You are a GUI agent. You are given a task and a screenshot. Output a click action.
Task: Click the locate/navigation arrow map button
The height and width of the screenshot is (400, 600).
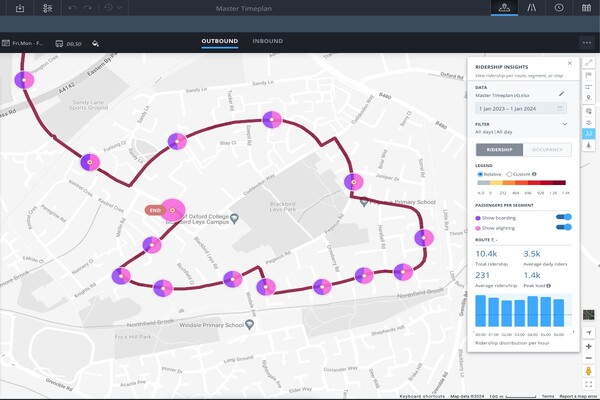pos(589,332)
